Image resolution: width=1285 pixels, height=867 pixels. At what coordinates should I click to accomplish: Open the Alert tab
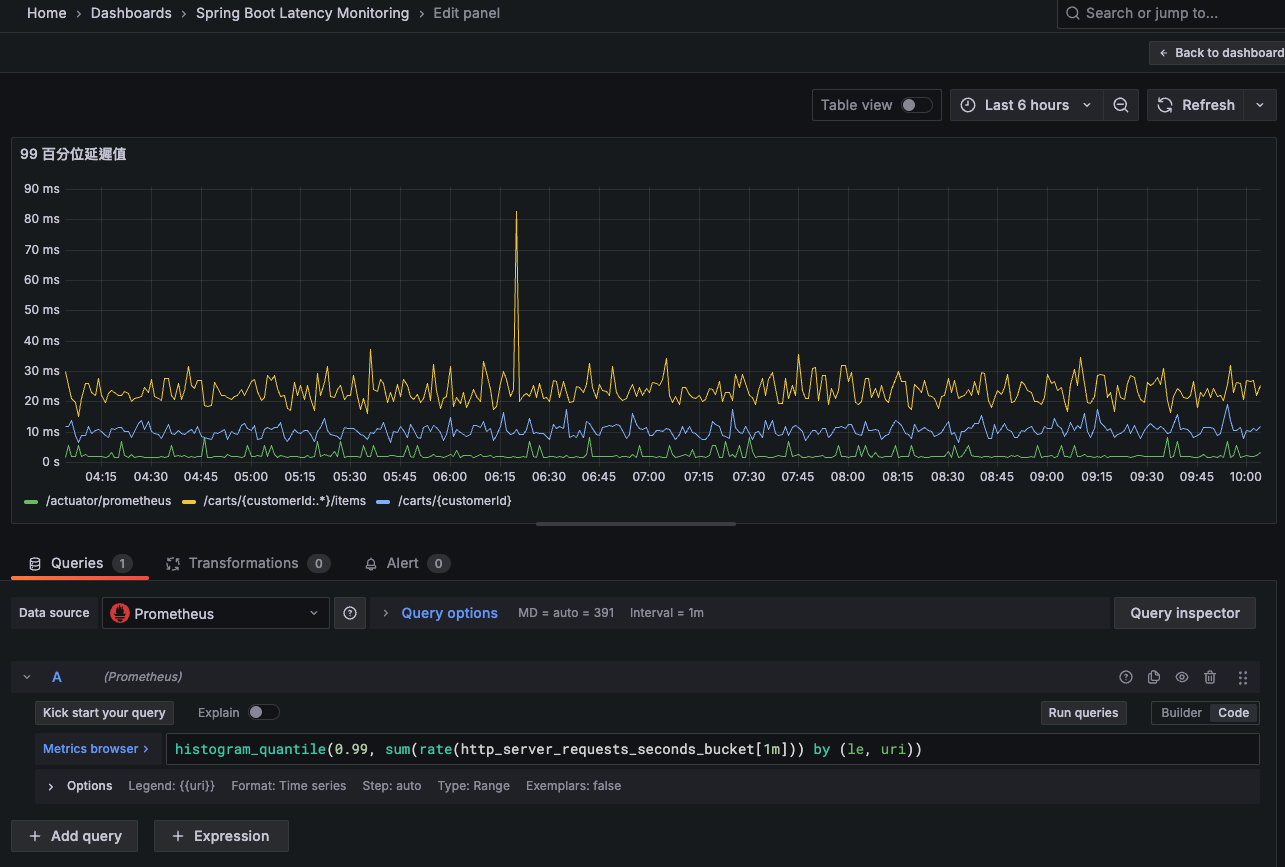402,563
